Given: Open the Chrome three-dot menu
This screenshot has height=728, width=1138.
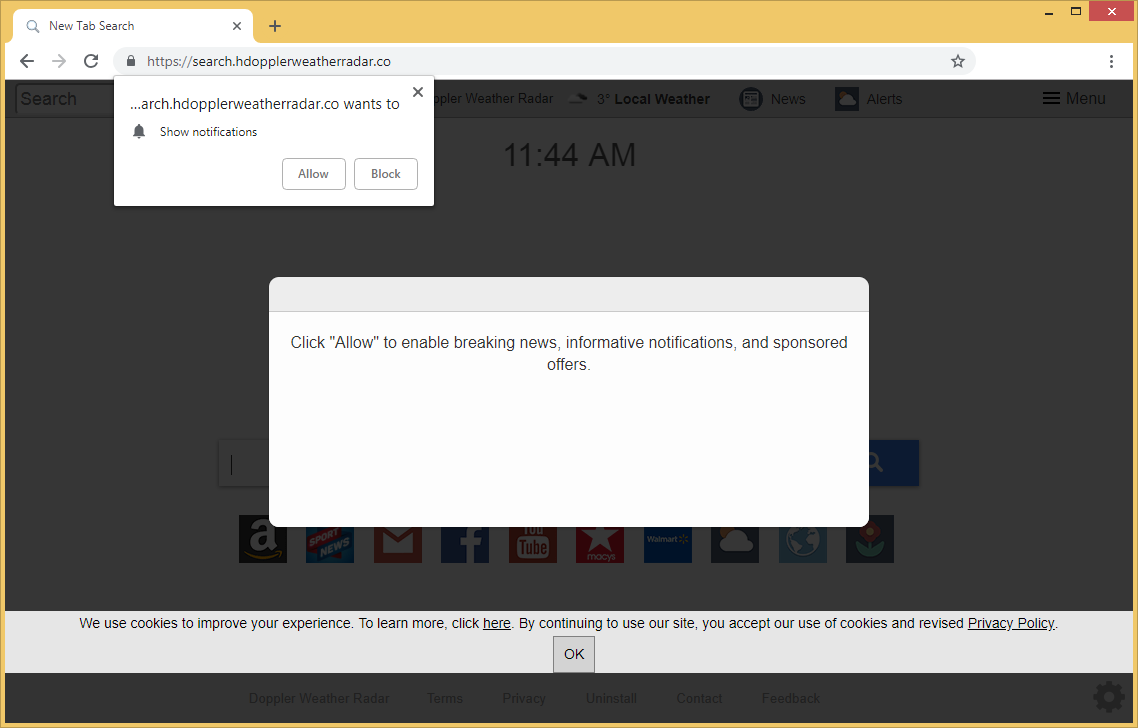Looking at the screenshot, I should click(1111, 61).
